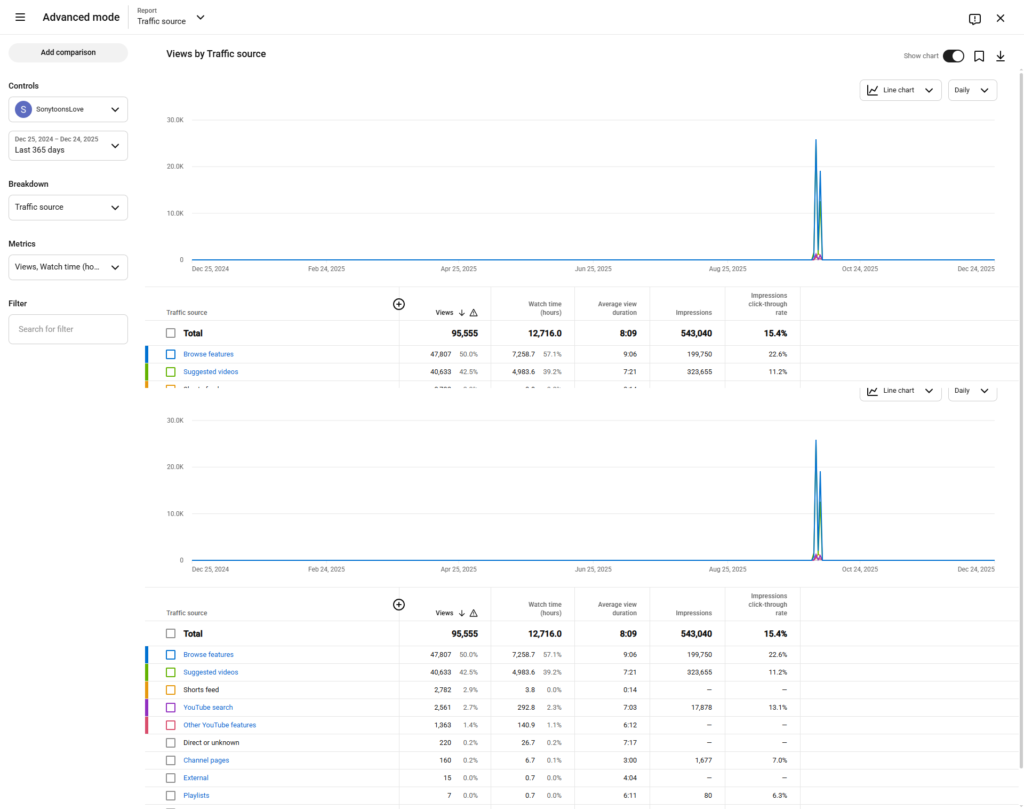Check the Shorts feed row checkbox
Image resolution: width=1024 pixels, height=809 pixels.
point(171,690)
